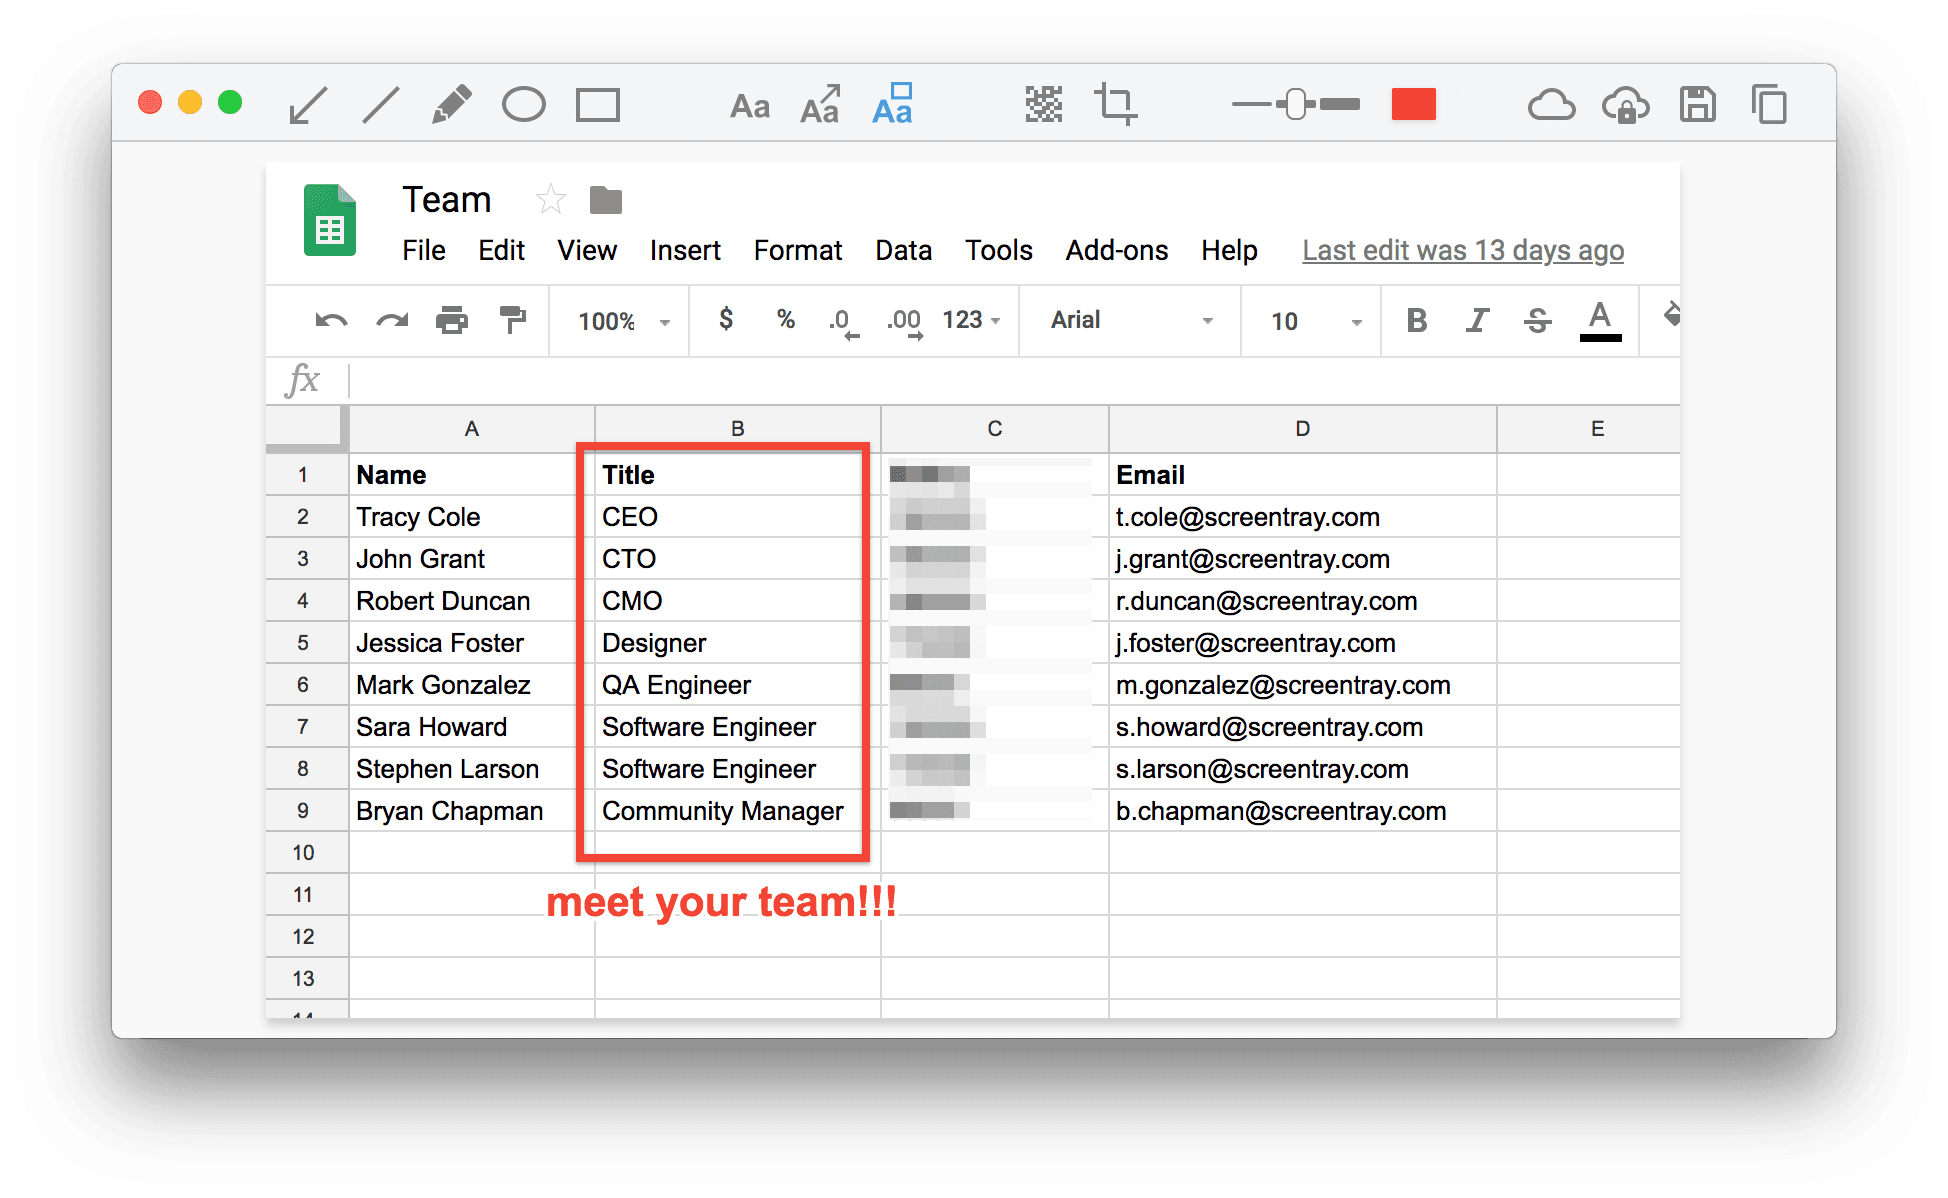This screenshot has width=1948, height=1198.
Task: Select the outlined text style tool
Action: tap(892, 104)
